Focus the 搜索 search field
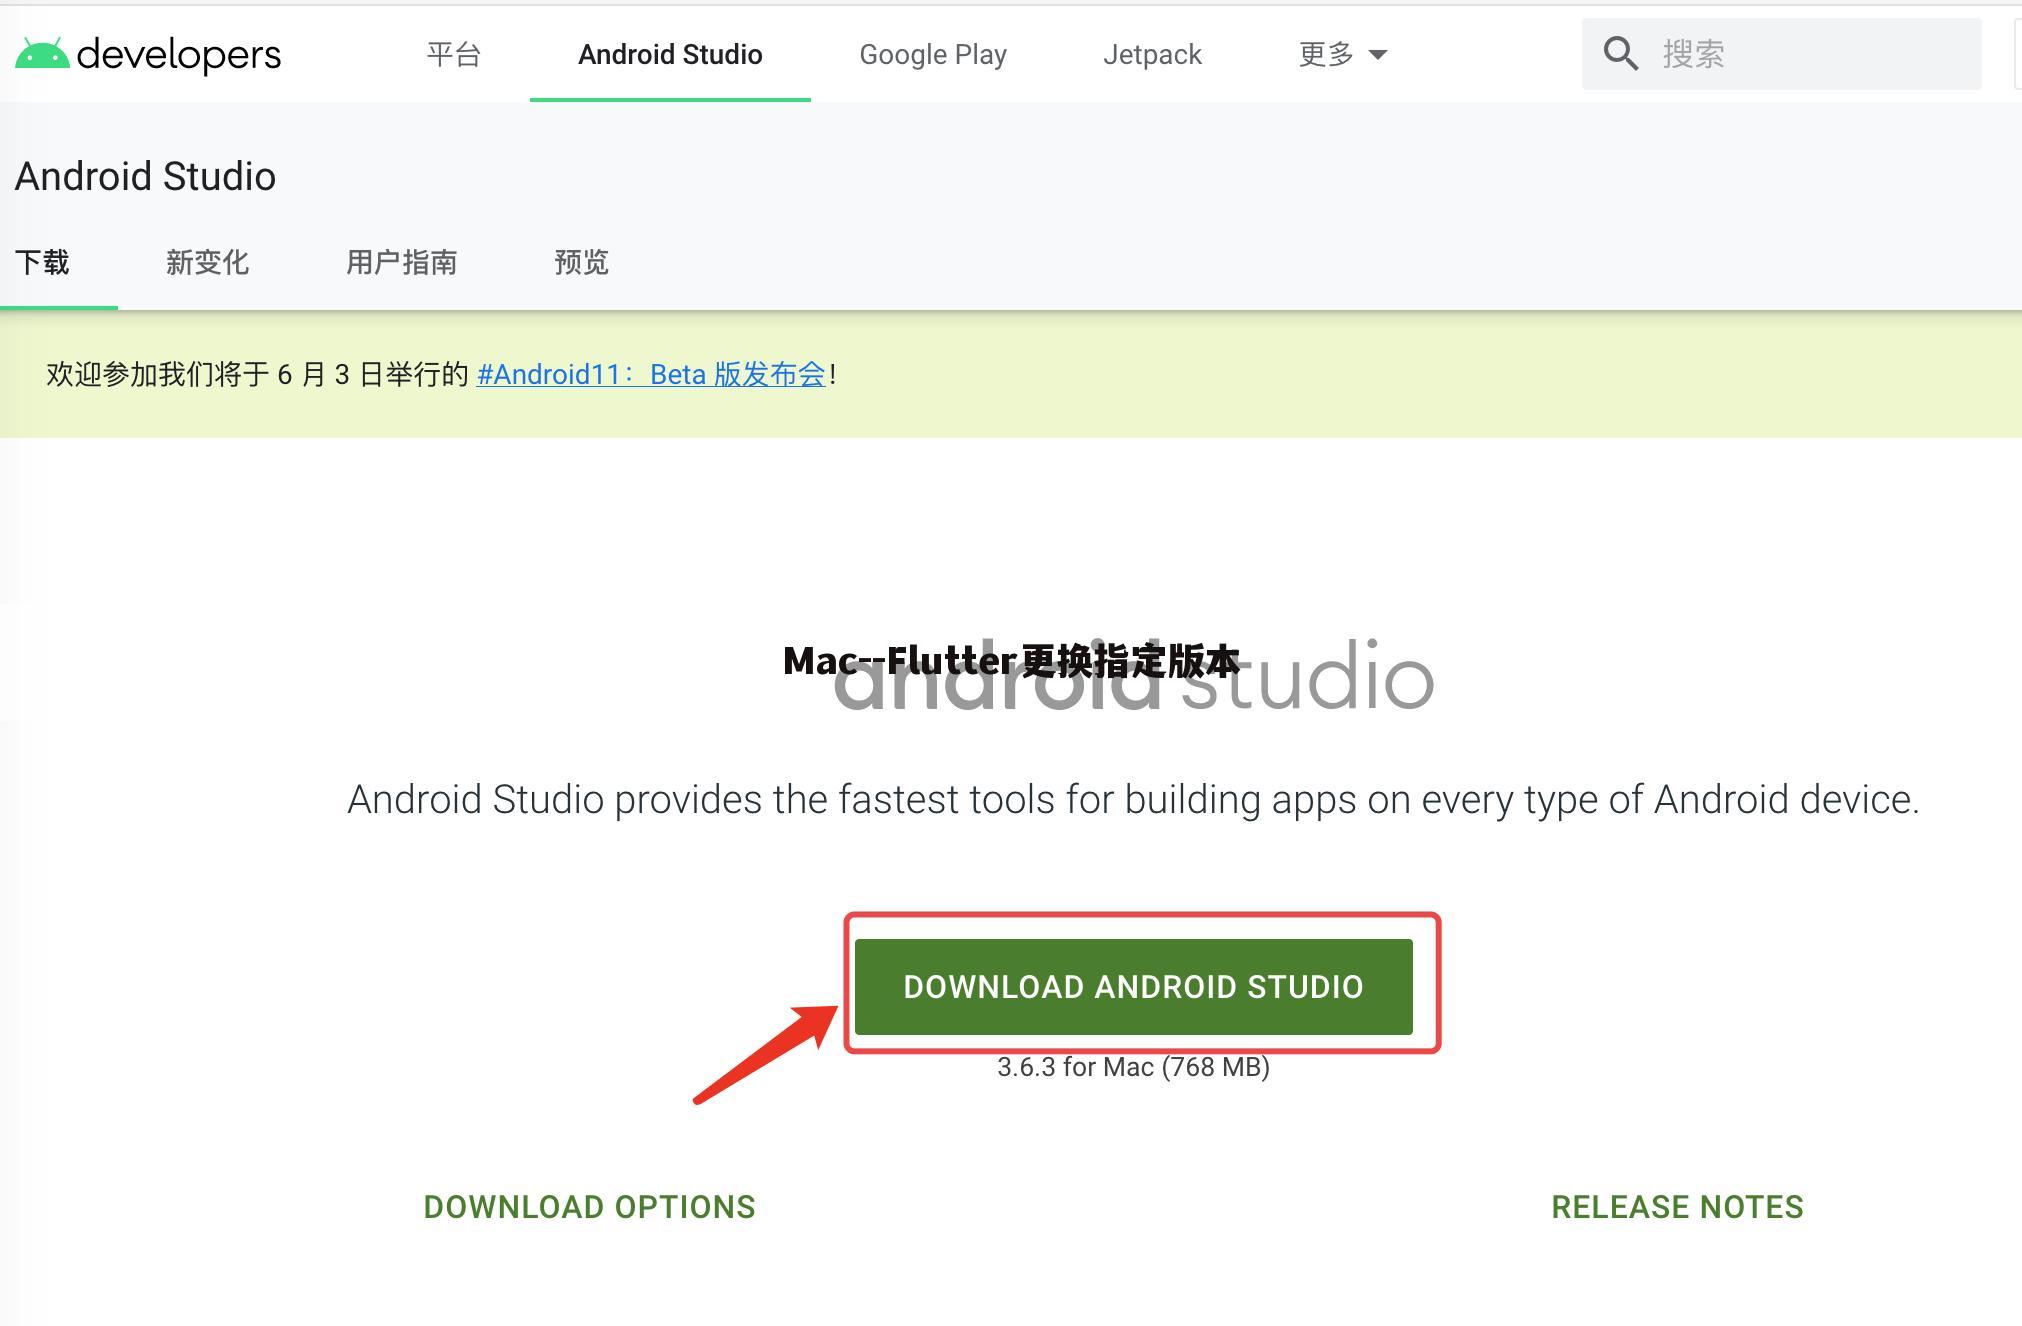 click(1781, 54)
